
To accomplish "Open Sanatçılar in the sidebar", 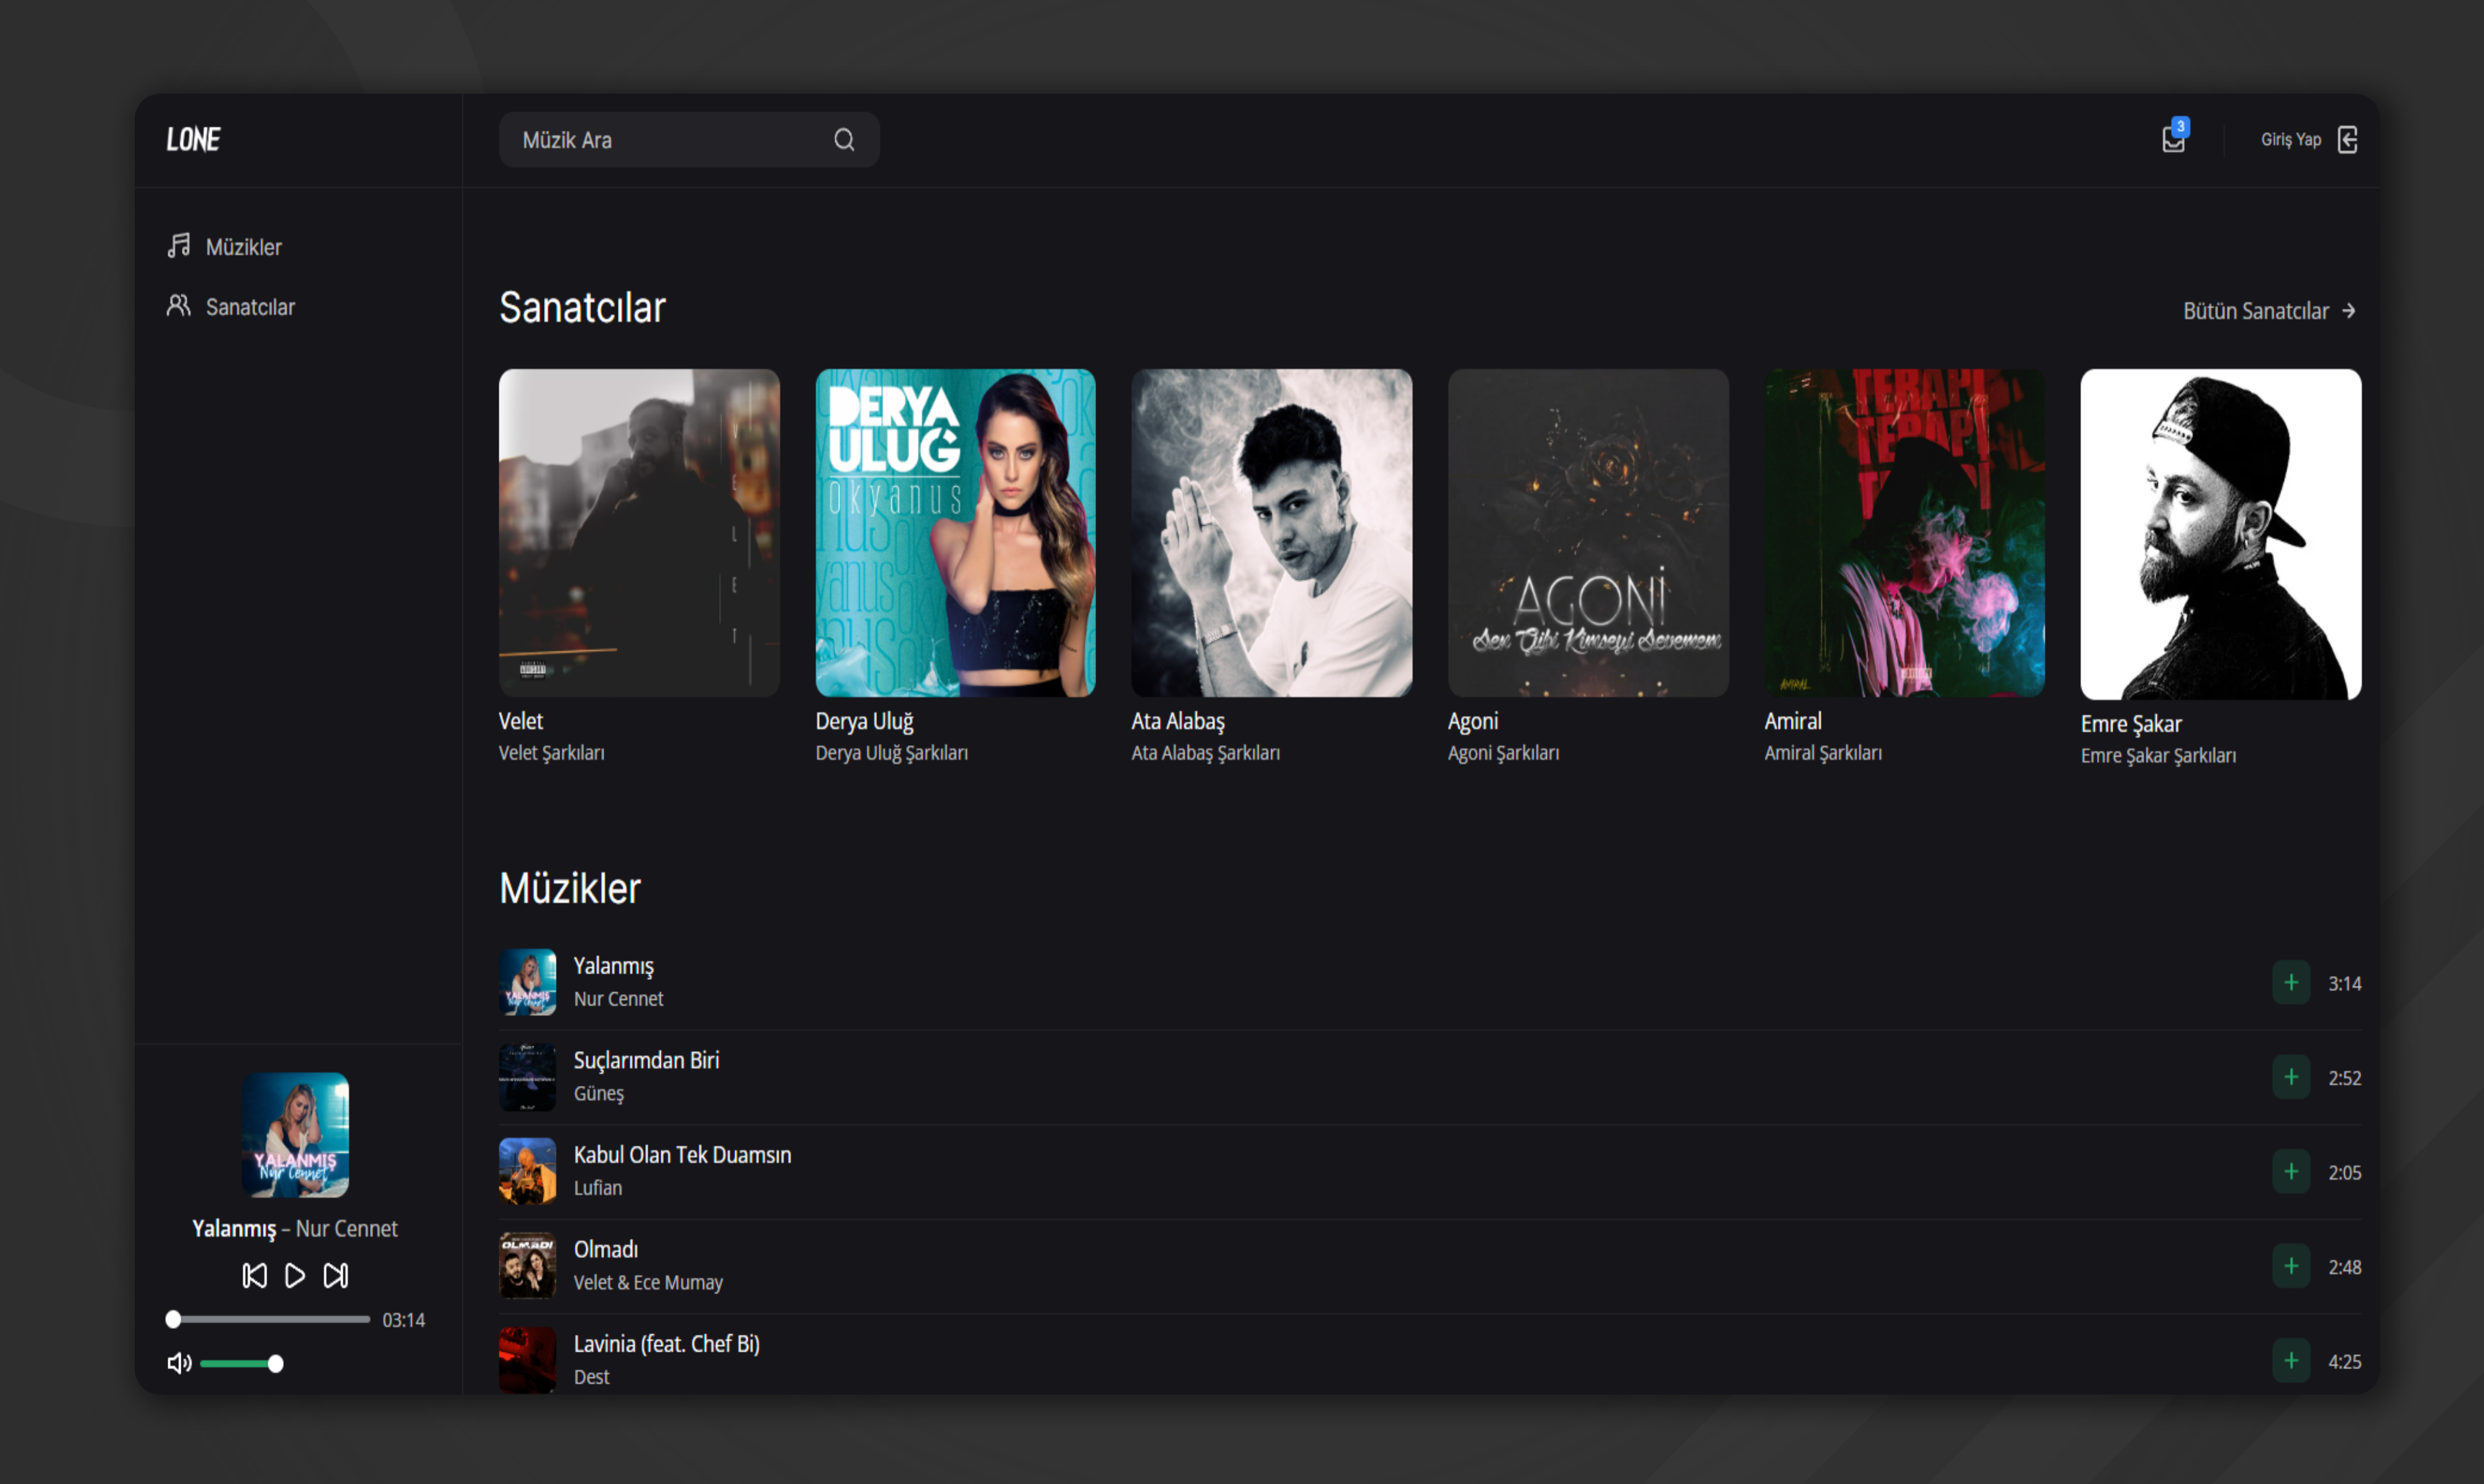I will point(250,307).
